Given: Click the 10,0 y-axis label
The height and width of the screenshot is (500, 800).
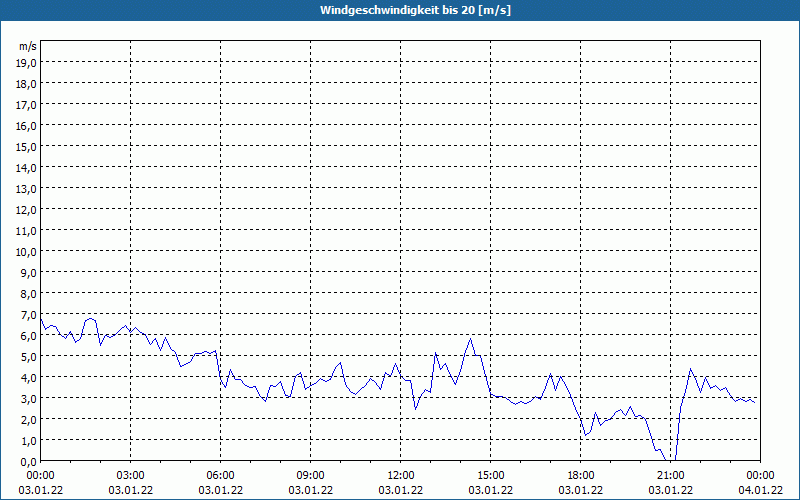Looking at the screenshot, I should (x=26, y=252).
